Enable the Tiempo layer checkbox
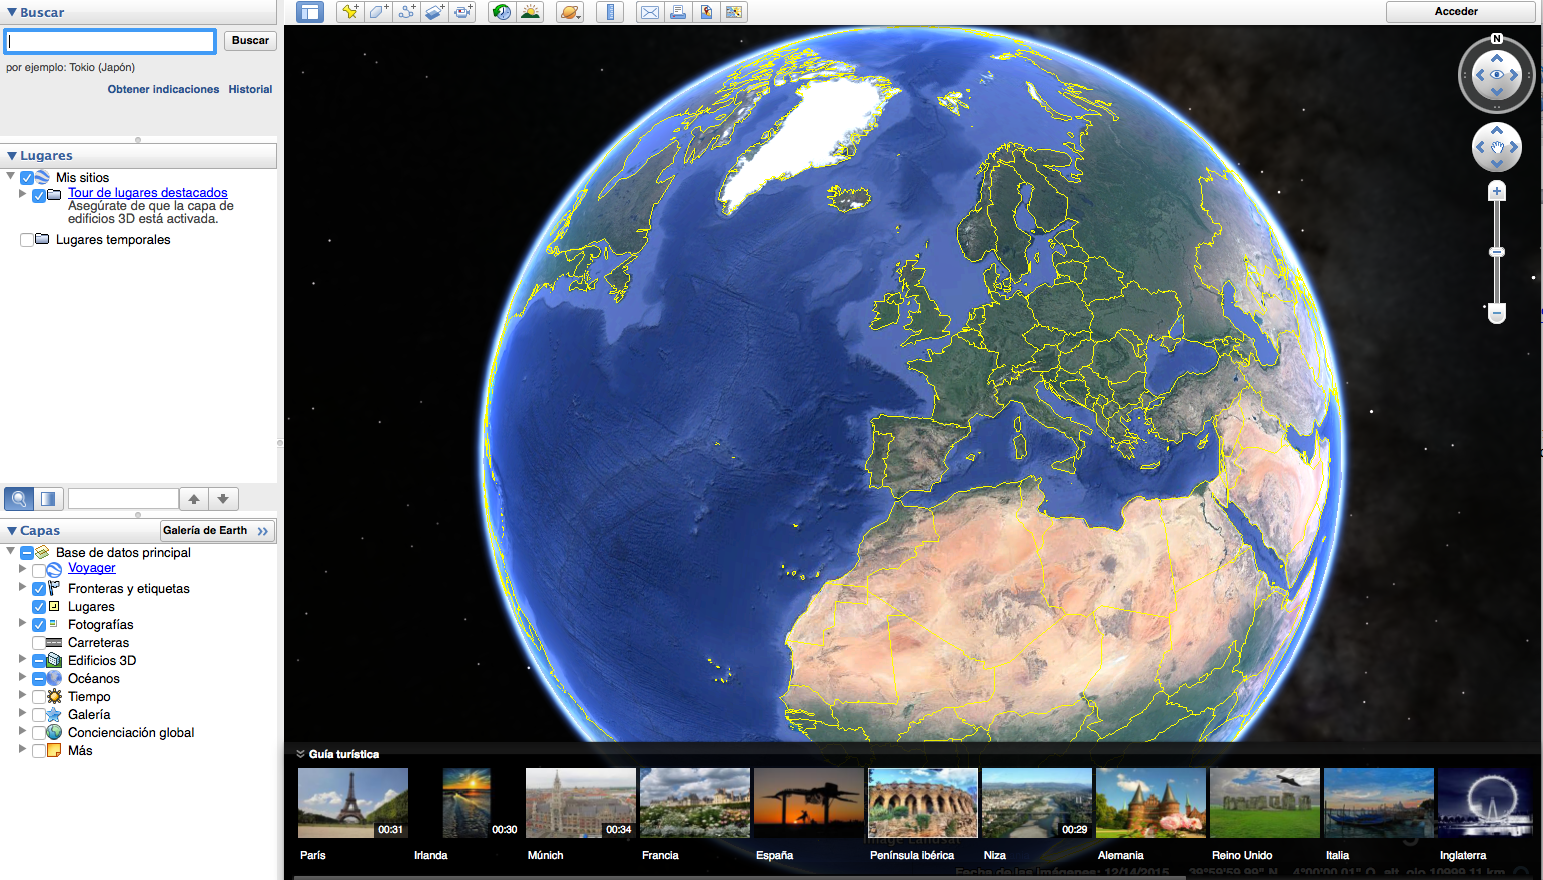This screenshot has width=1543, height=880. tap(39, 697)
